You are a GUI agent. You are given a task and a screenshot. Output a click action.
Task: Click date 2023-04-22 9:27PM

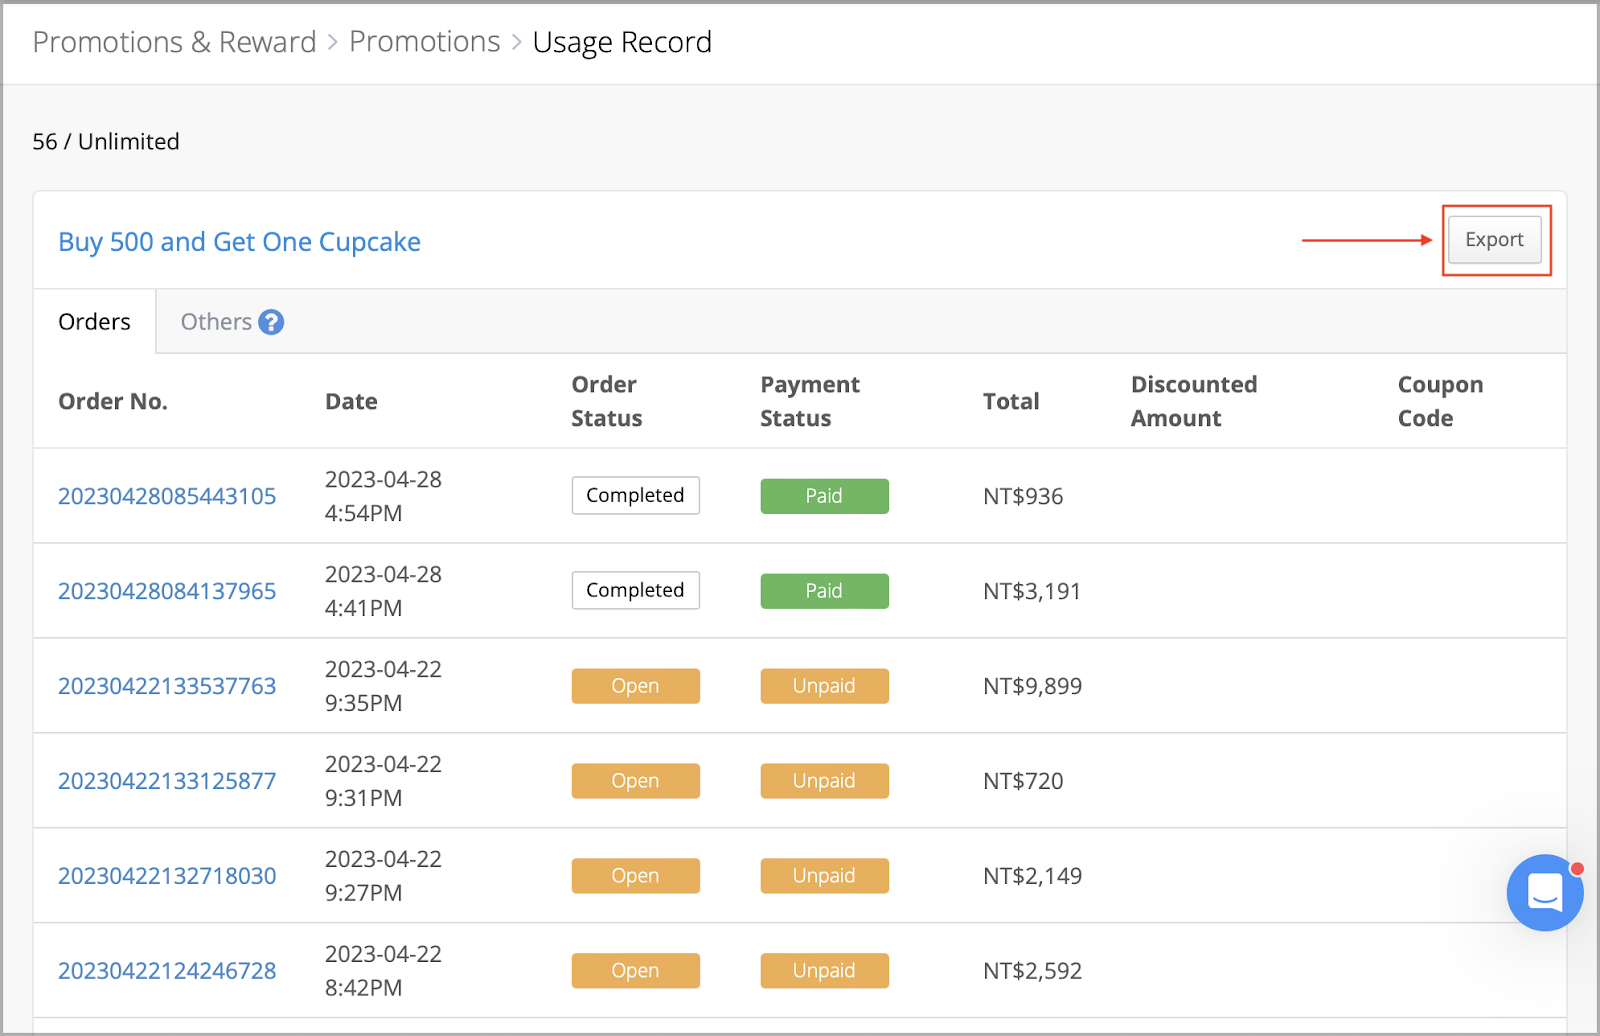coord(383,876)
